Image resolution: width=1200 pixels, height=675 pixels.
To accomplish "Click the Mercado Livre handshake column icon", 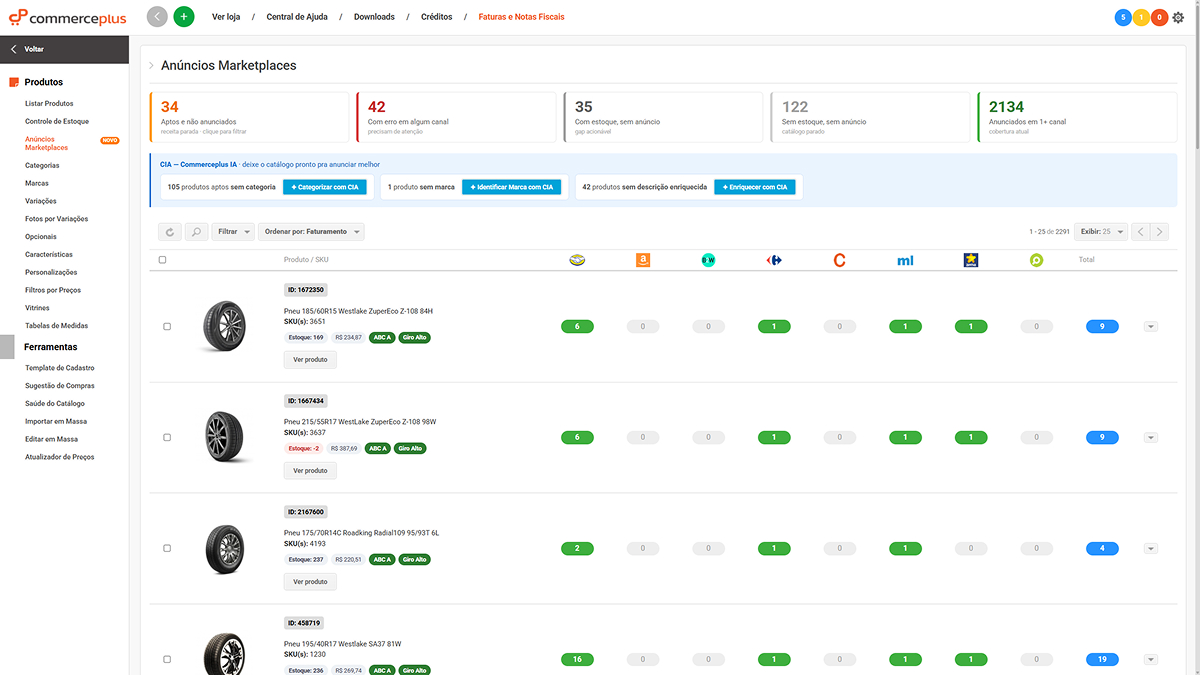I will pos(577,260).
